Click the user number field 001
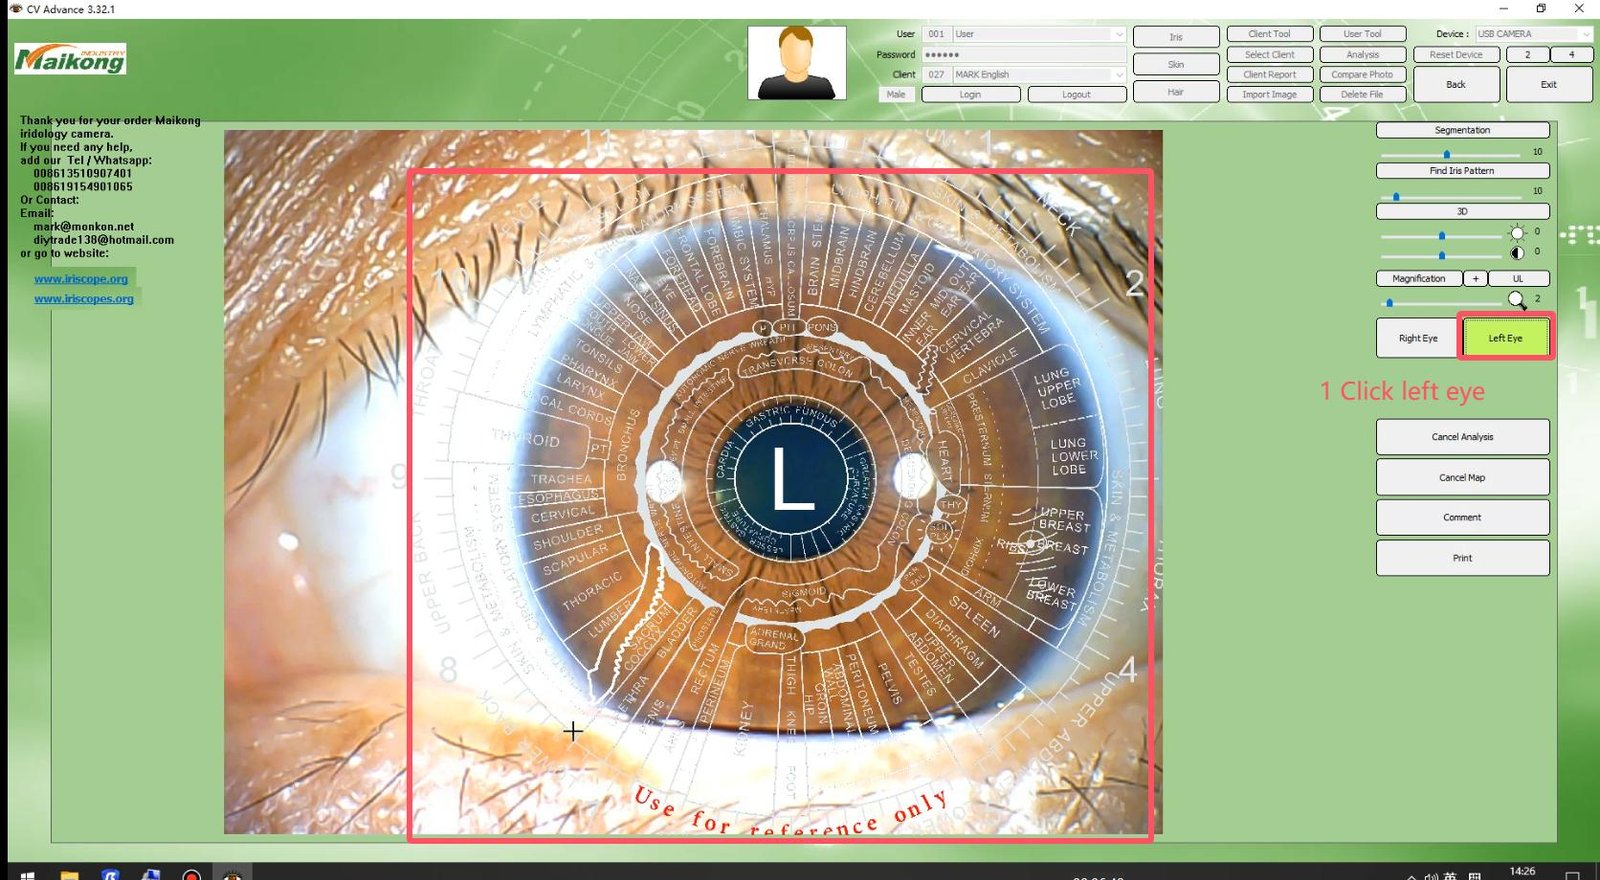The image size is (1600, 880). point(936,34)
